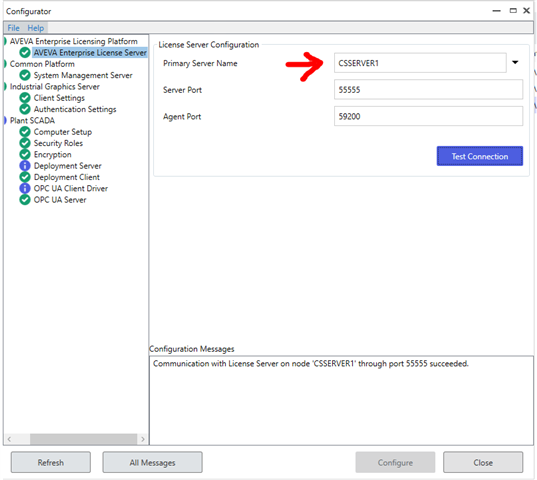Collapse the Plant SCADA tree node
The width and height of the screenshot is (537, 480).
point(5,121)
